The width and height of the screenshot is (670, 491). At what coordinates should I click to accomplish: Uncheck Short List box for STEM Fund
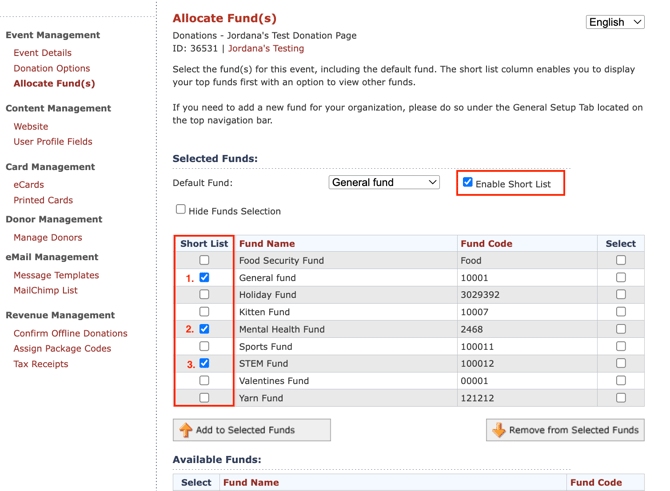tap(204, 363)
